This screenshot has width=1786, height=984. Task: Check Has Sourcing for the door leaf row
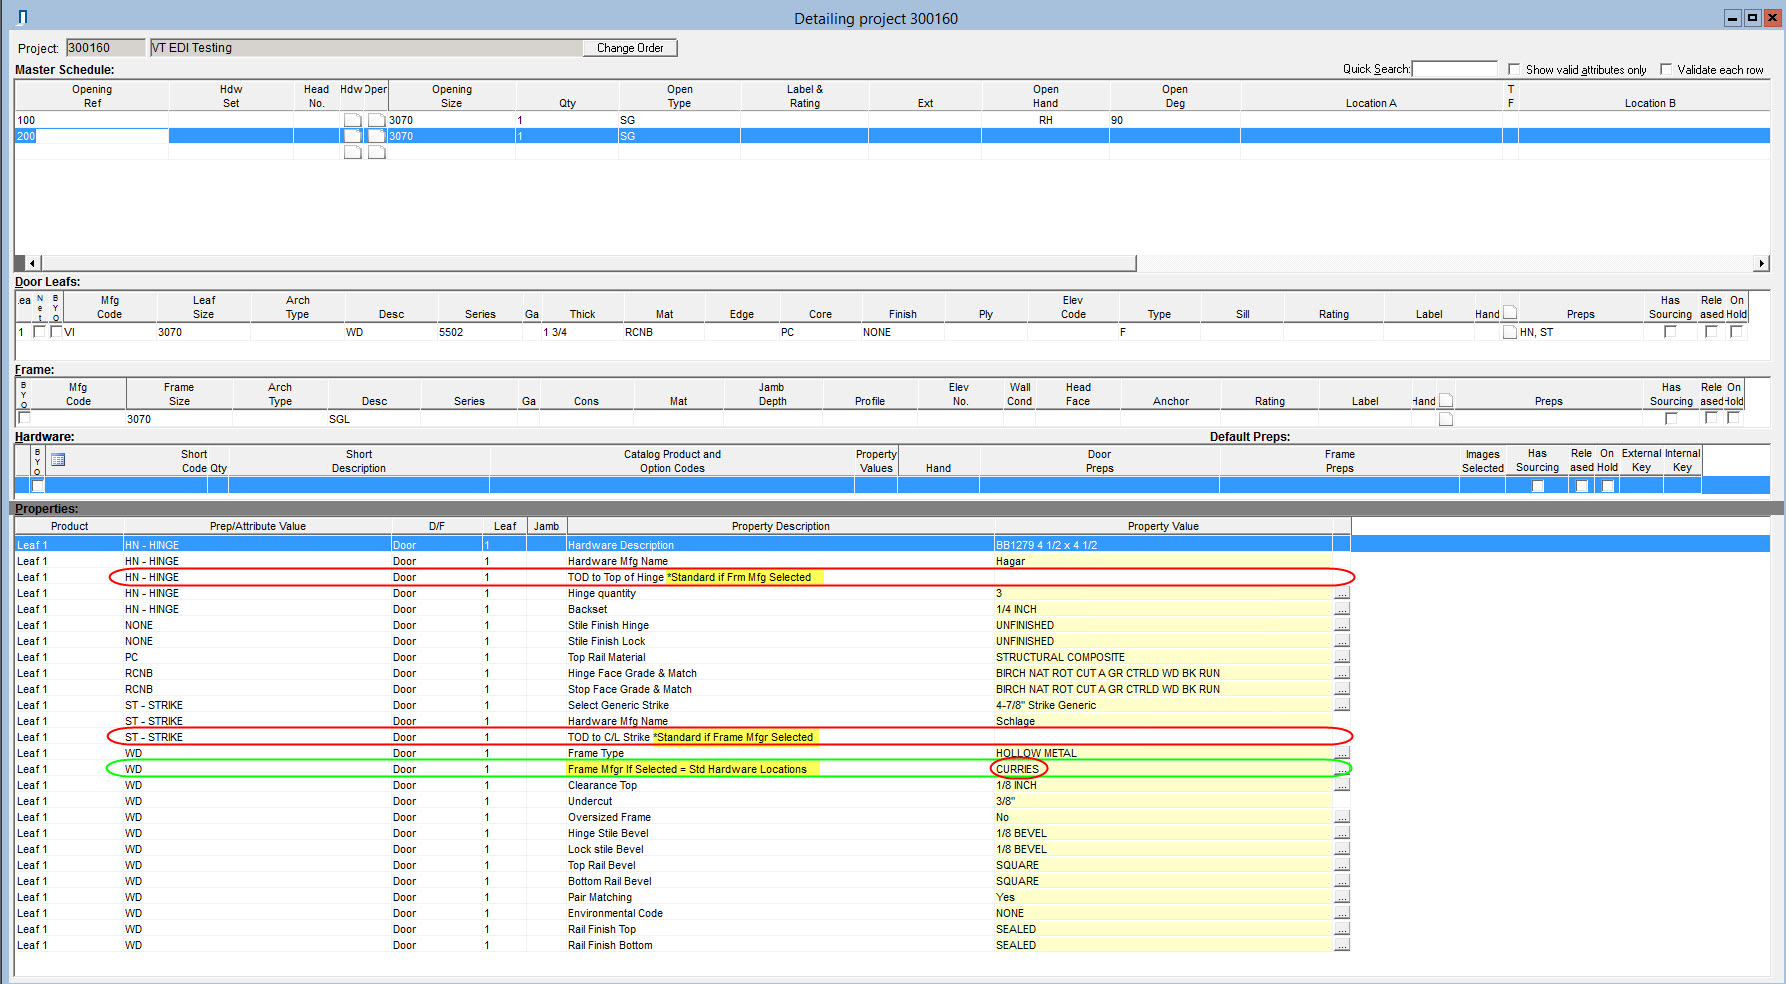1670,332
